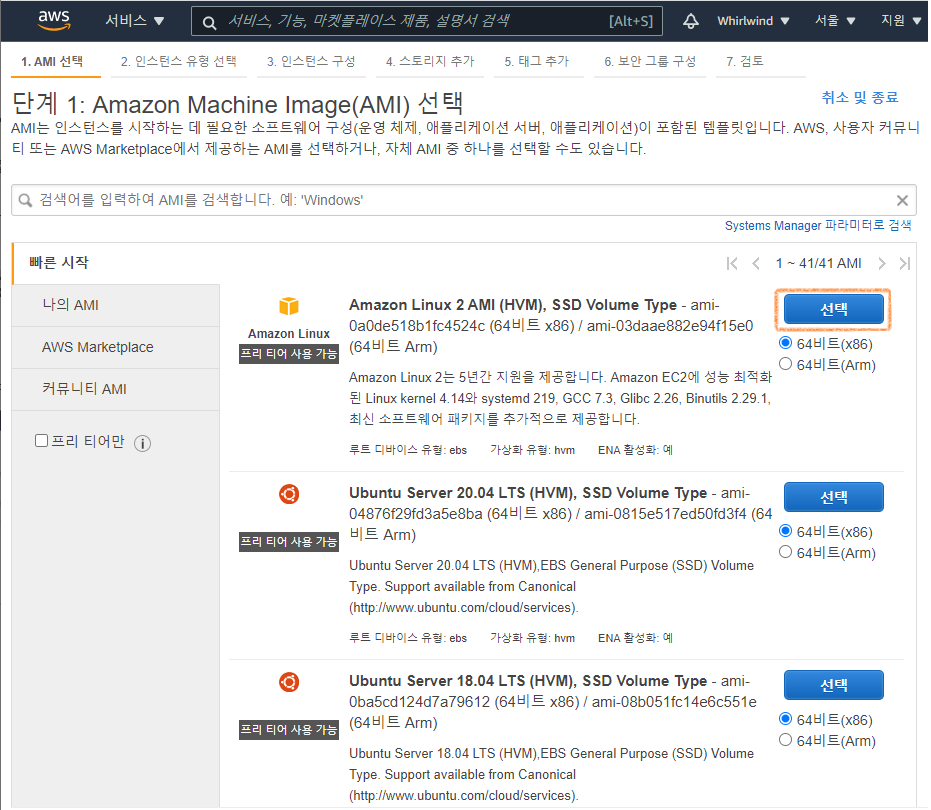This screenshot has width=931, height=810.
Task: Open 커뮤니티 AMI in sidebar
Action: pyautogui.click(x=116, y=389)
